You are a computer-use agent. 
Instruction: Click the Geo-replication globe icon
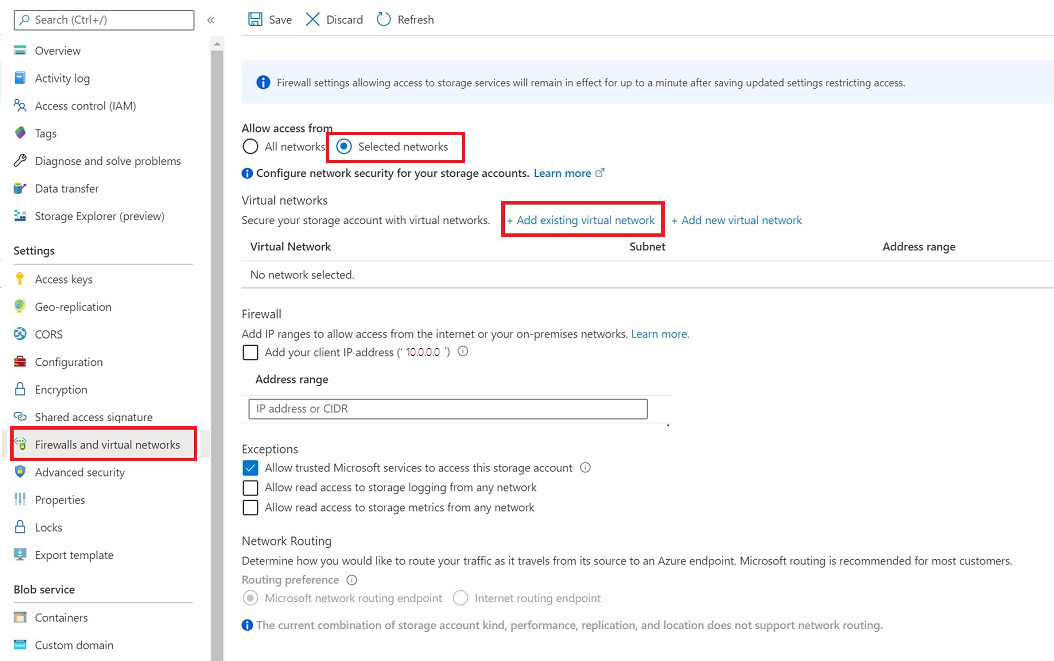pyautogui.click(x=20, y=307)
